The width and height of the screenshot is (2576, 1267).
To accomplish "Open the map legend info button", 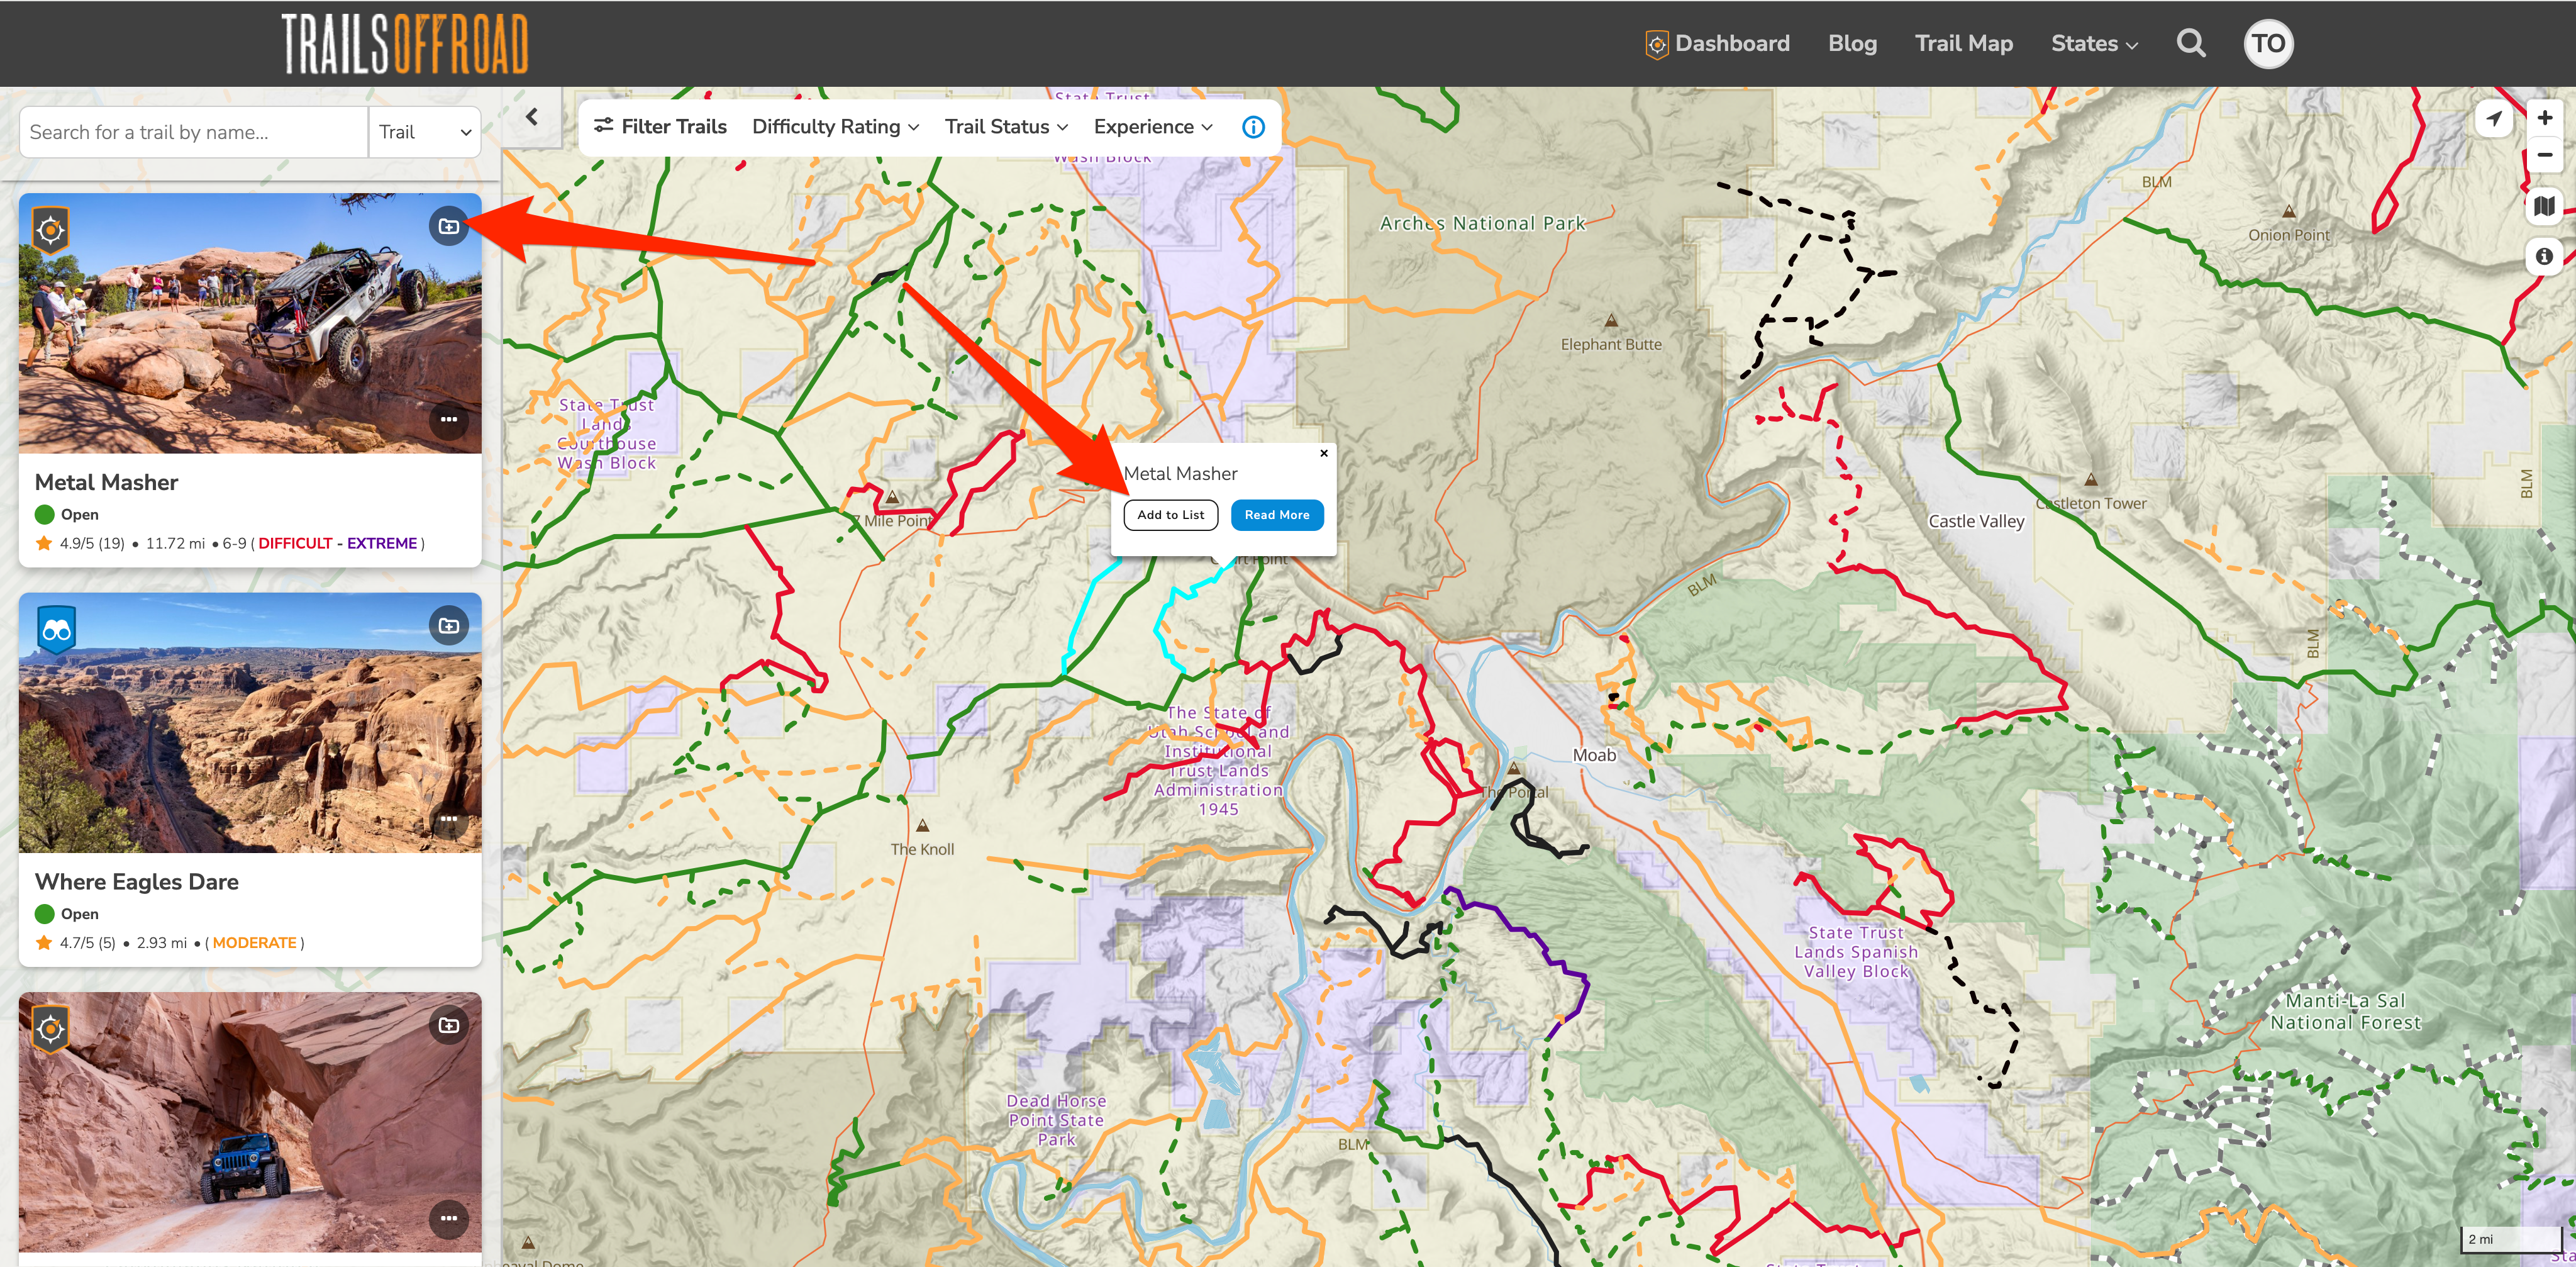I will [2544, 256].
